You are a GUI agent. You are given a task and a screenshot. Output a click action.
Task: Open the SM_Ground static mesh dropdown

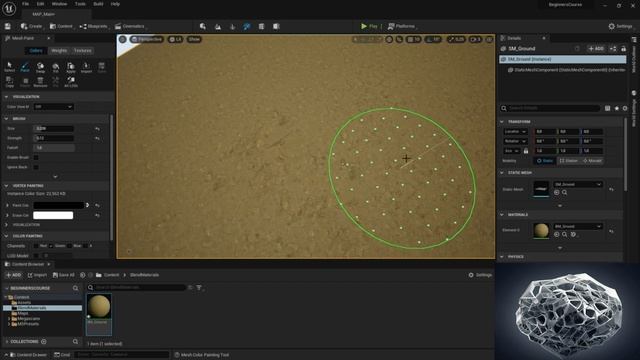tap(578, 184)
